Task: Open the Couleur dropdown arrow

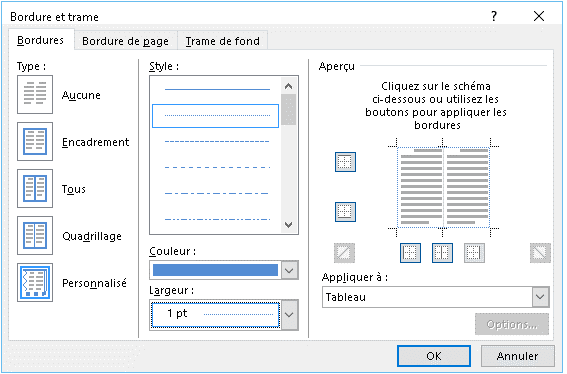Action: tap(289, 270)
